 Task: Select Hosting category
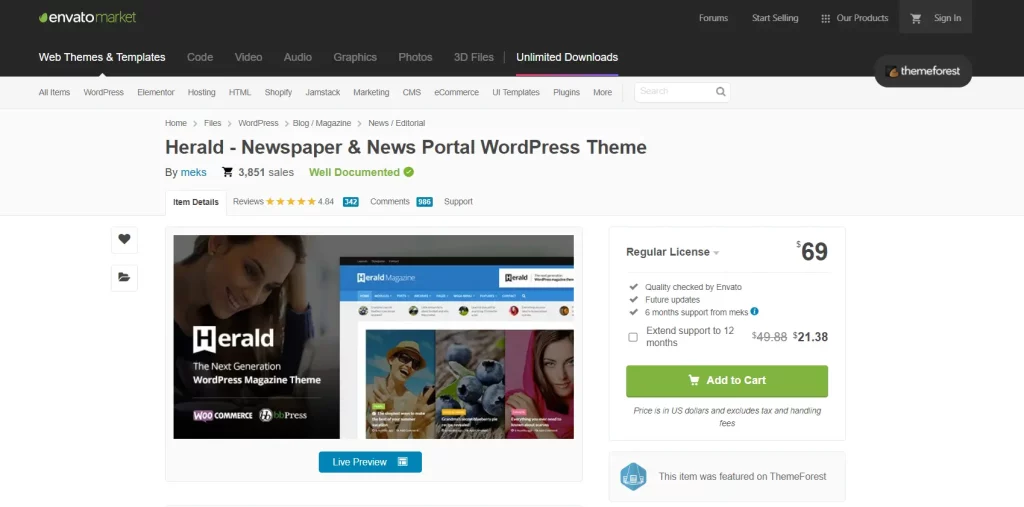point(202,93)
